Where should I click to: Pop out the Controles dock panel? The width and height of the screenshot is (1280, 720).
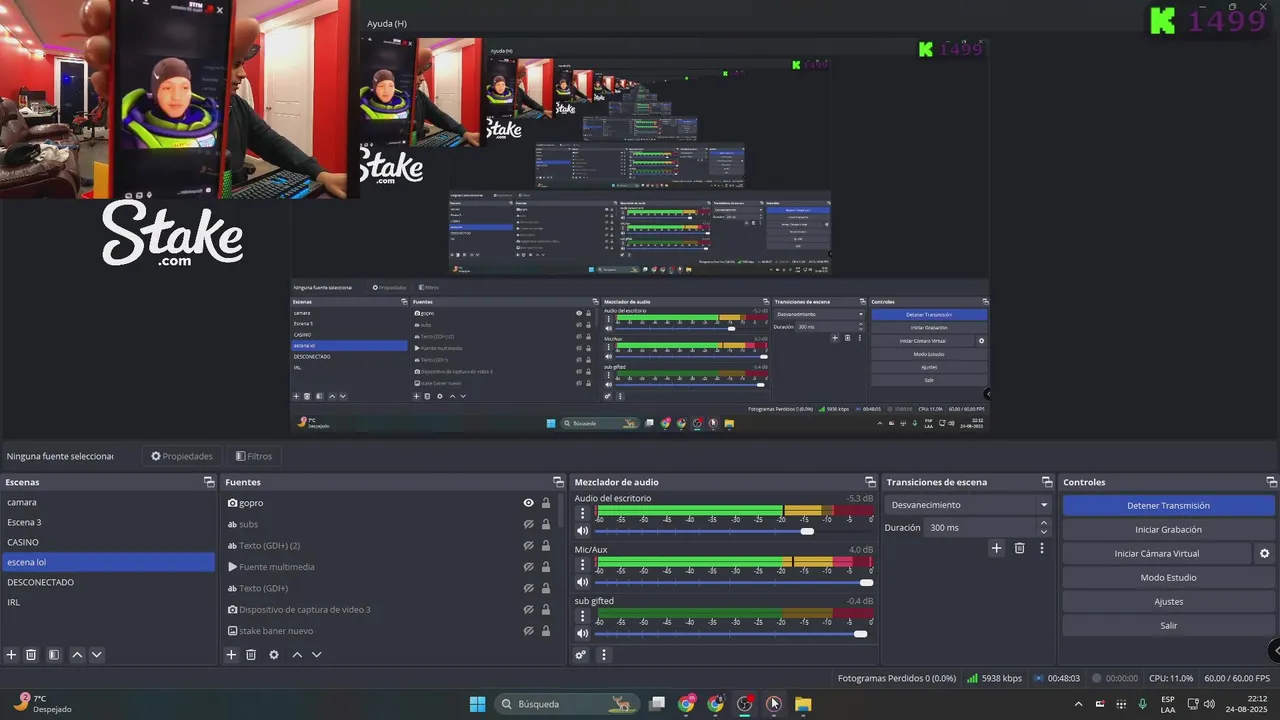coord(1270,482)
